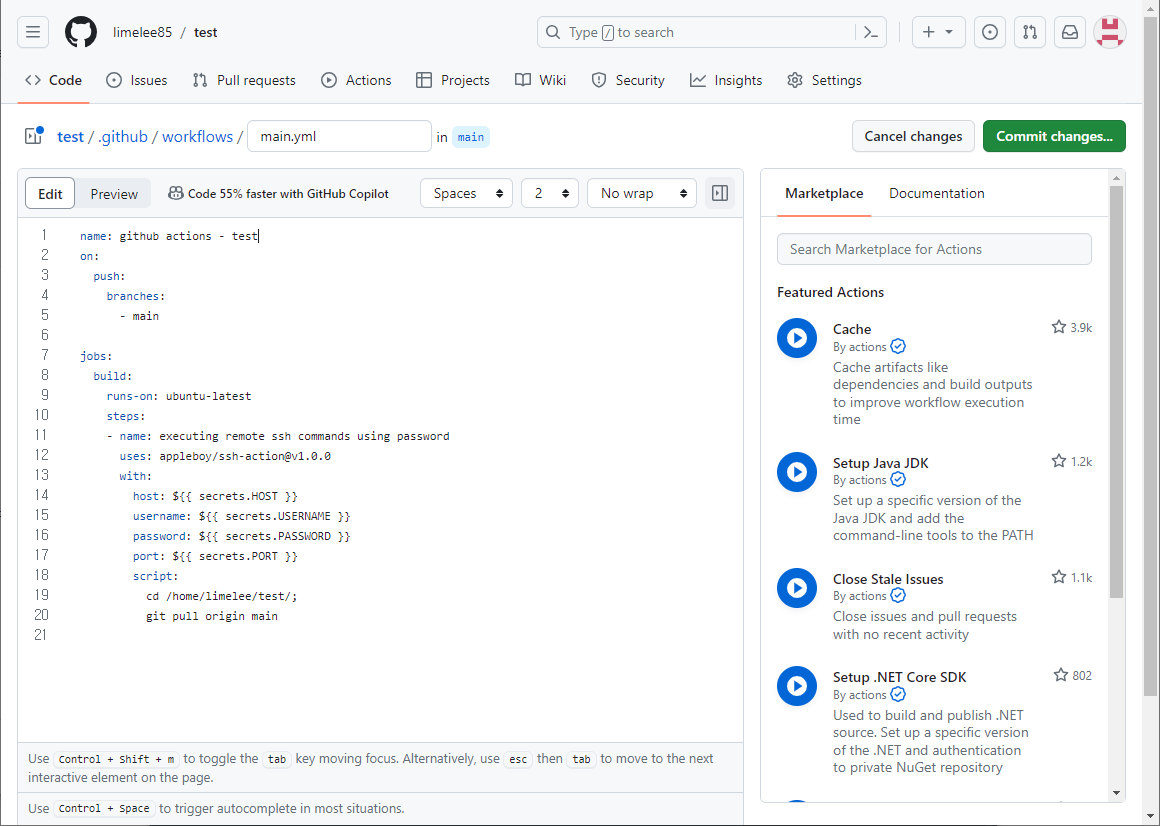This screenshot has height=826, width=1160.
Task: Open the No wrap line mode dropdown
Action: tap(641, 194)
